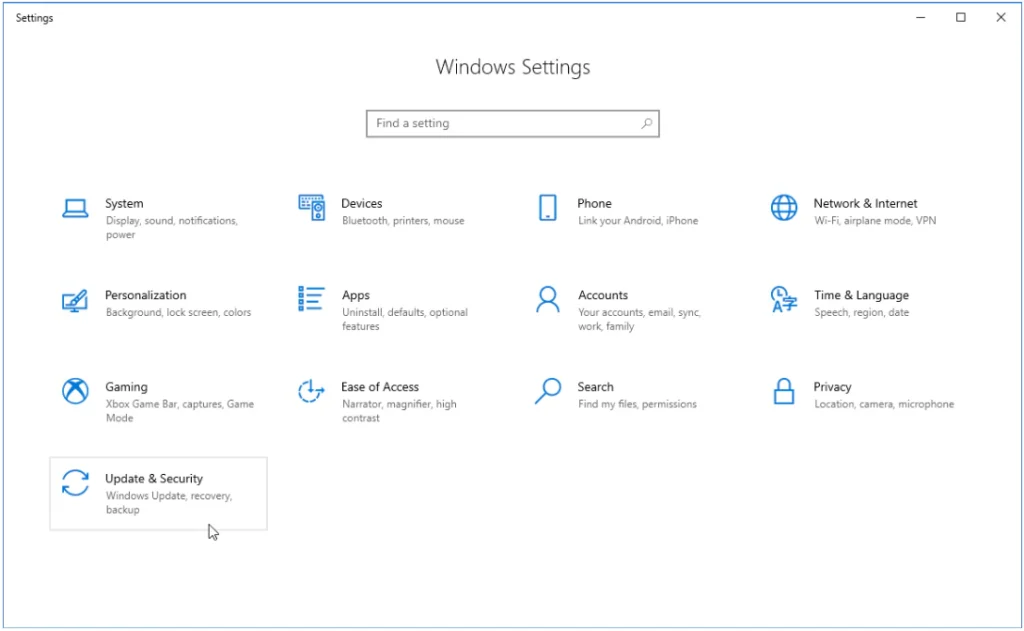1024x631 pixels.
Task: Click the Update & Security refresh arrows icon
Action: tap(75, 483)
